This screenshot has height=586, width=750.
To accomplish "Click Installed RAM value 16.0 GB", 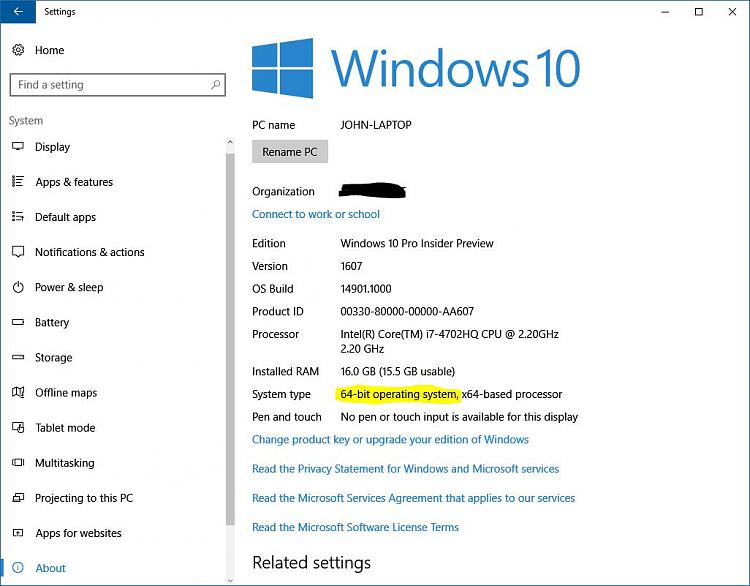I will pos(397,371).
